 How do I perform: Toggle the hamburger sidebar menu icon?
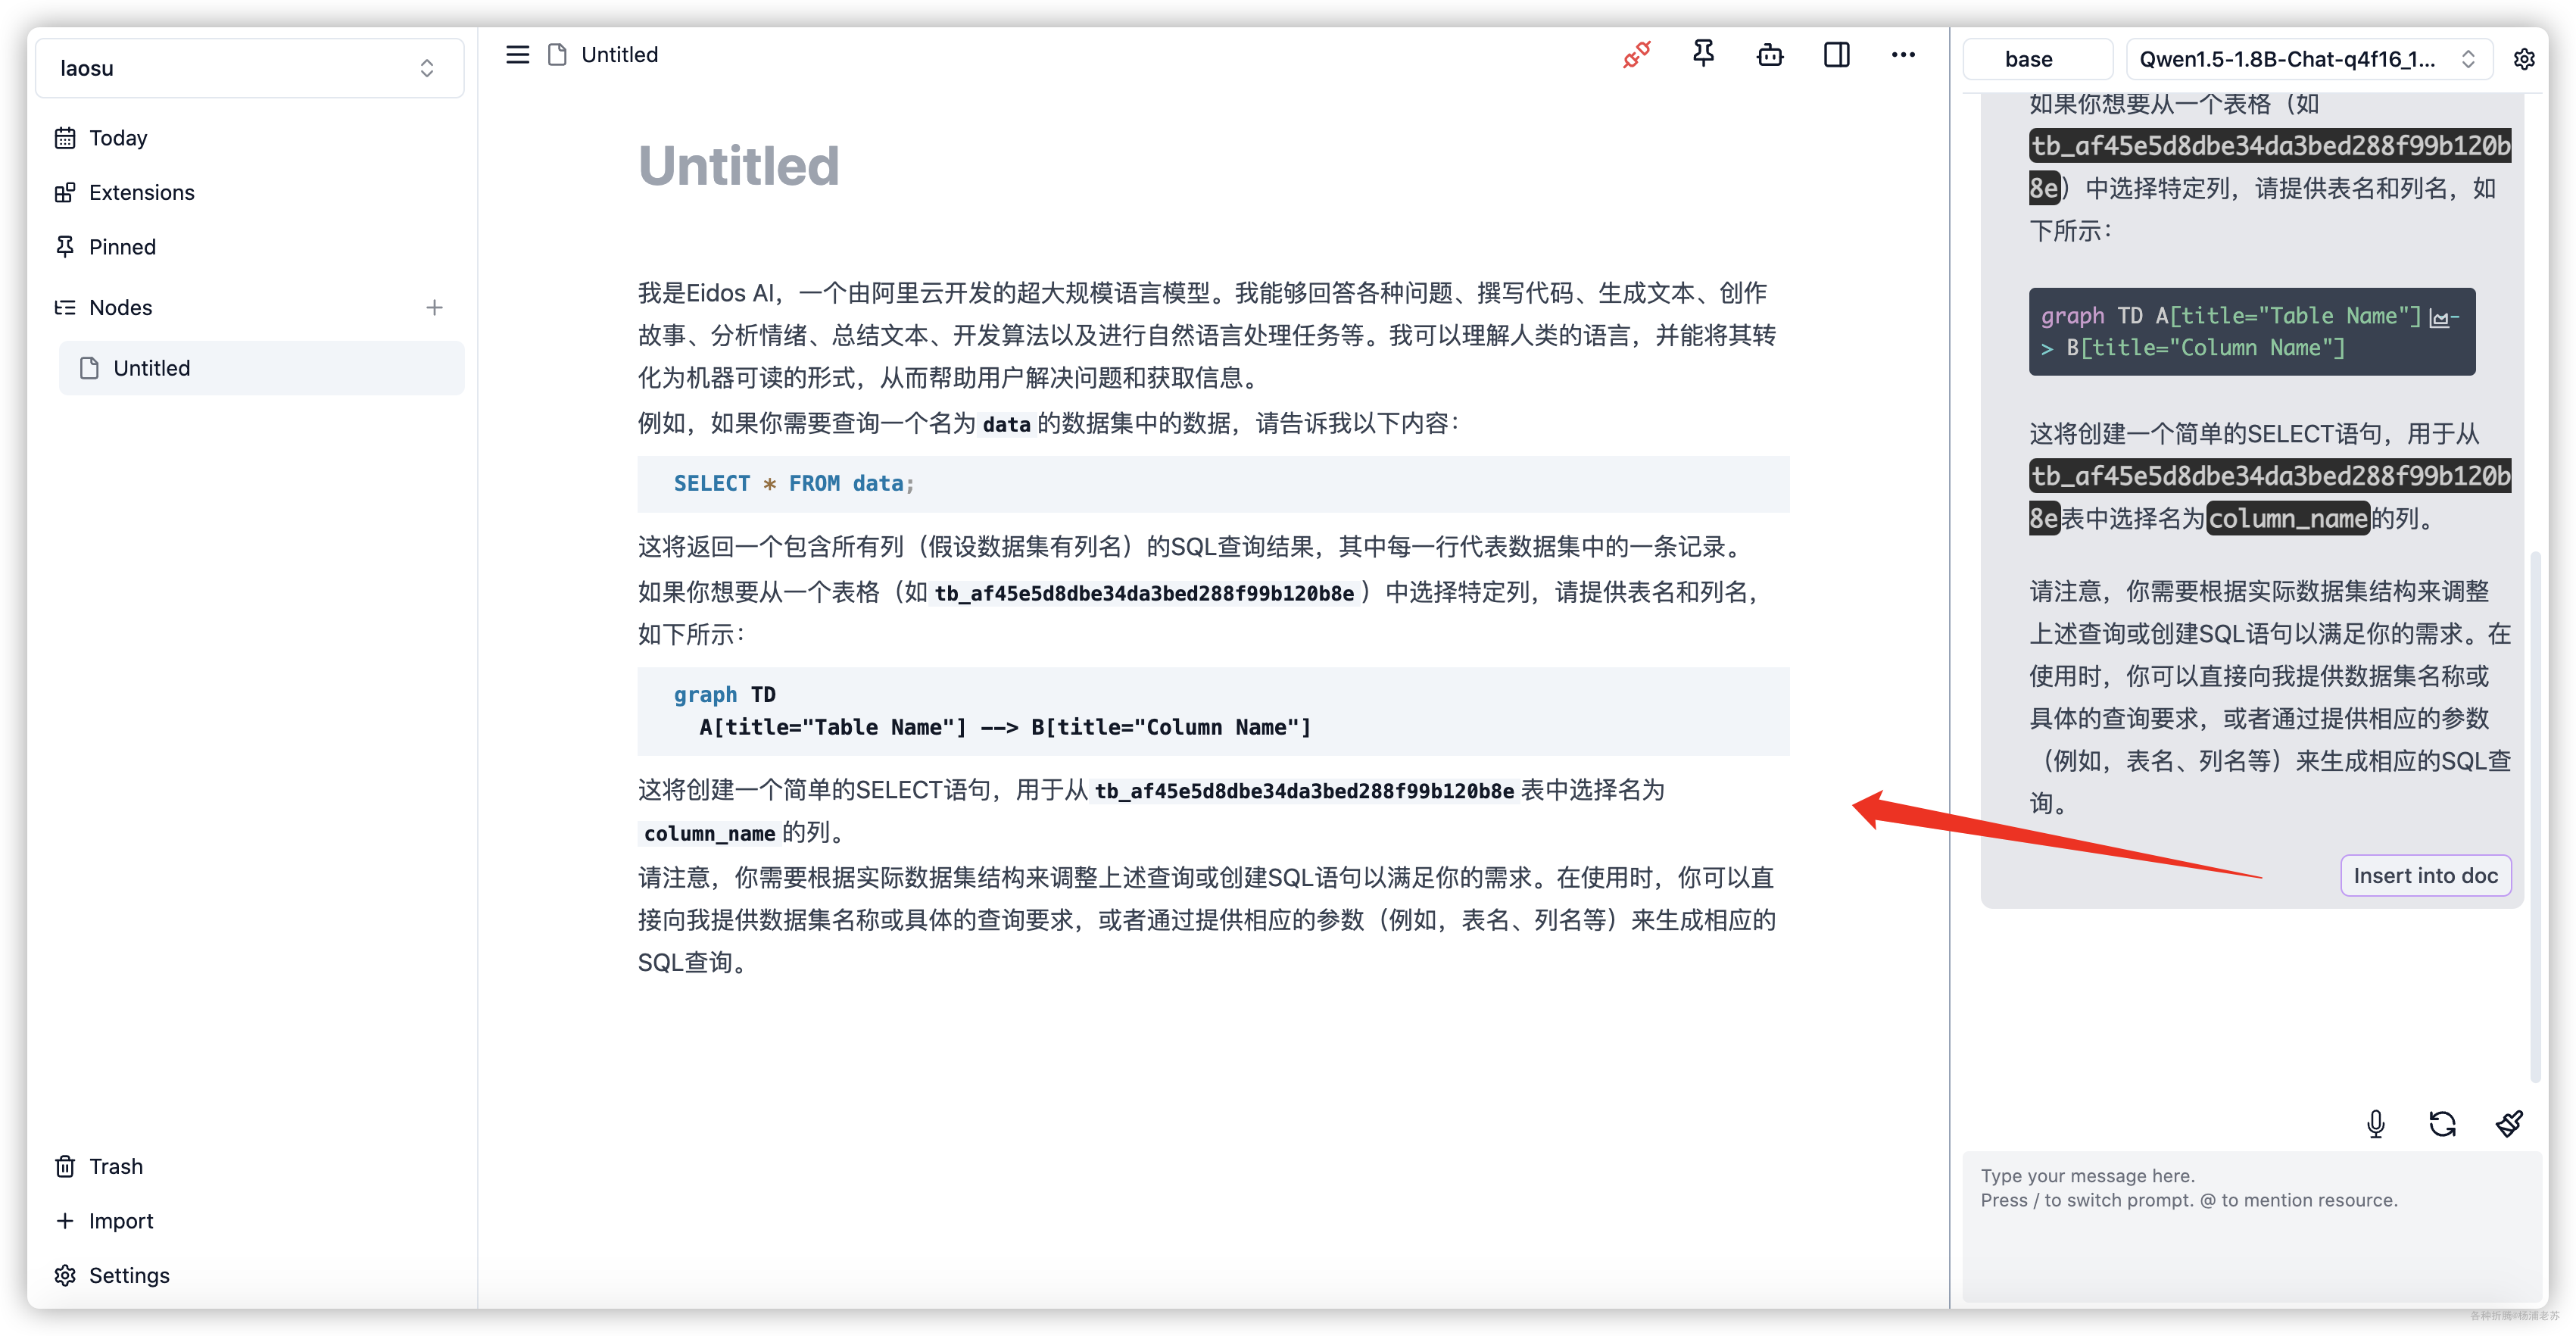click(x=517, y=55)
